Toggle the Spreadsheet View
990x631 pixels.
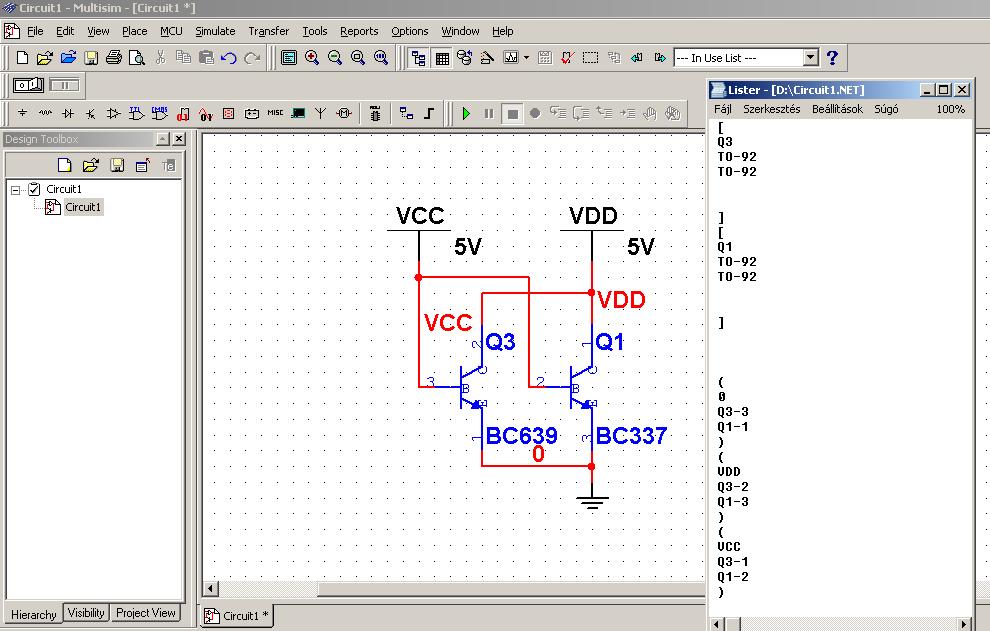coord(442,58)
